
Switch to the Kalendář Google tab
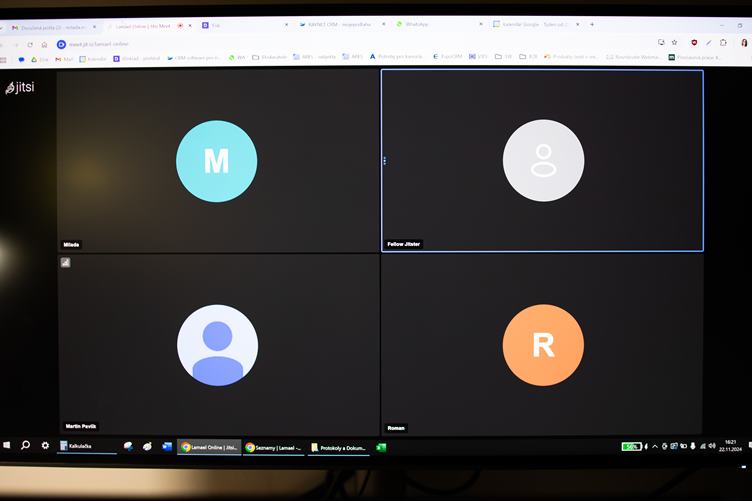530,24
